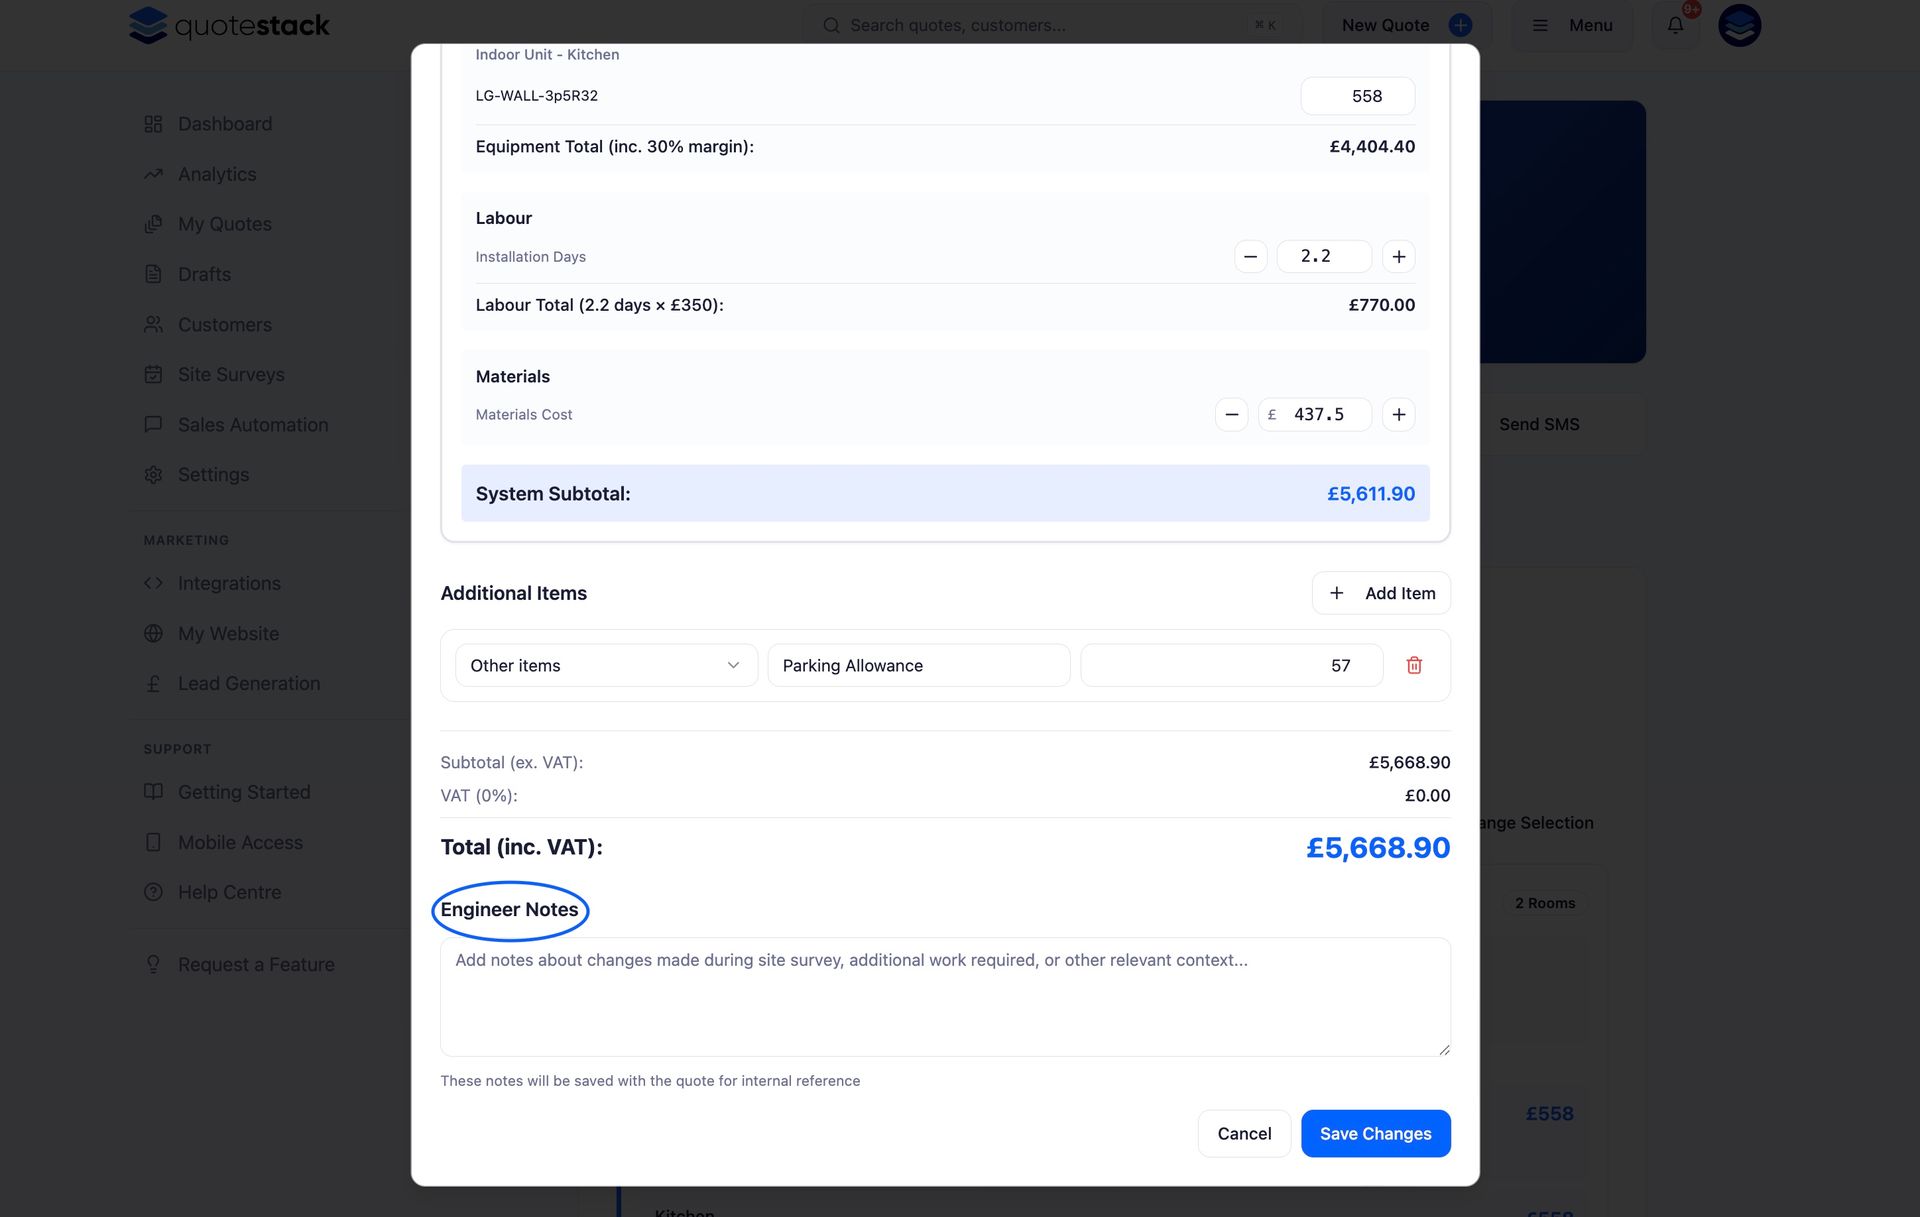Click the New Quote button

click(1405, 26)
